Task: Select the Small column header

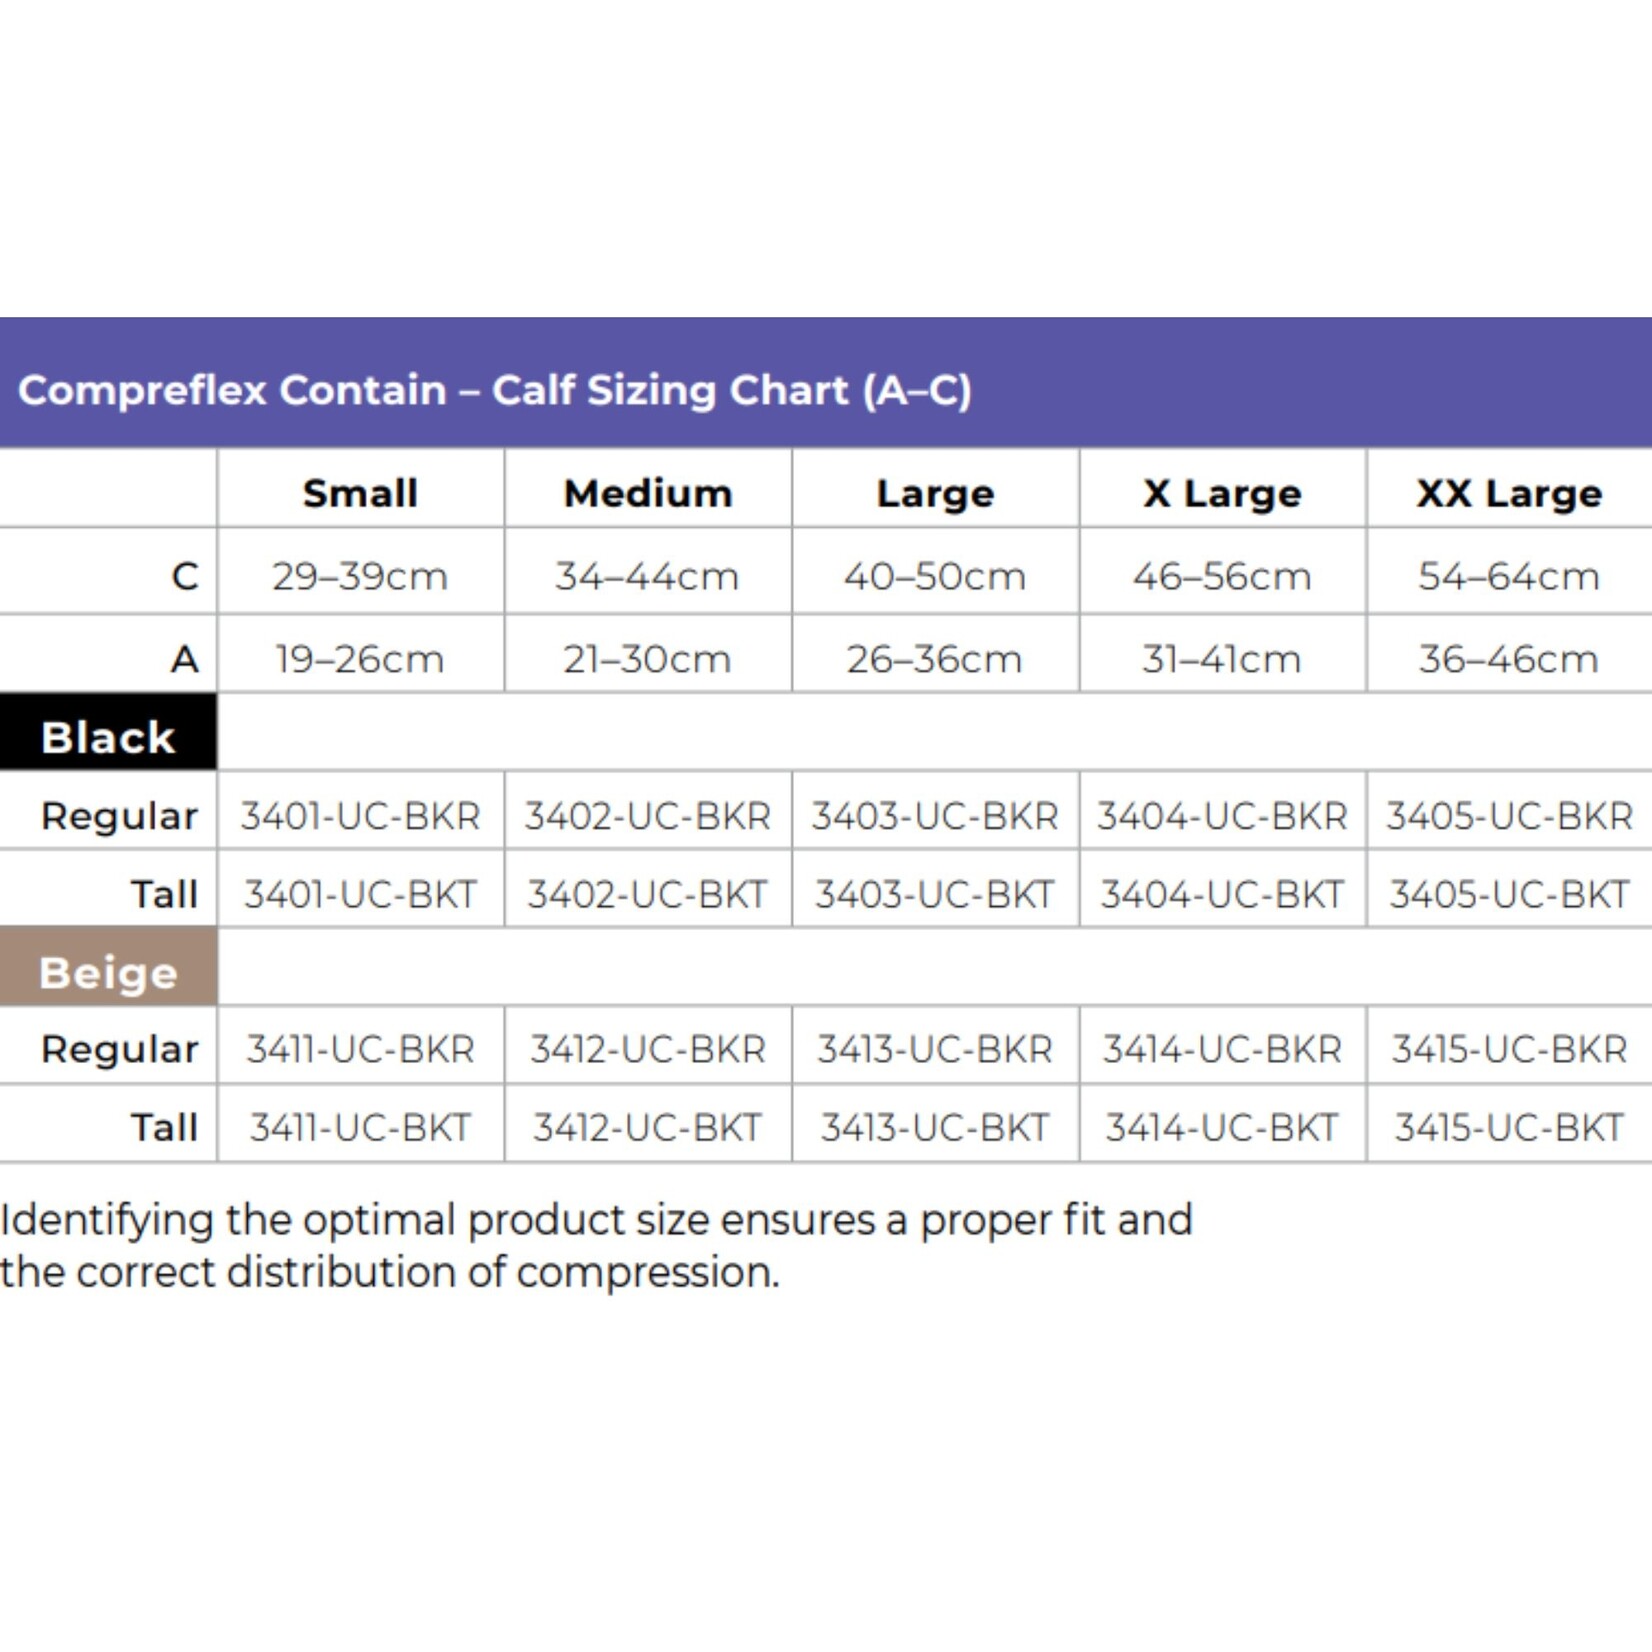Action: tap(360, 493)
